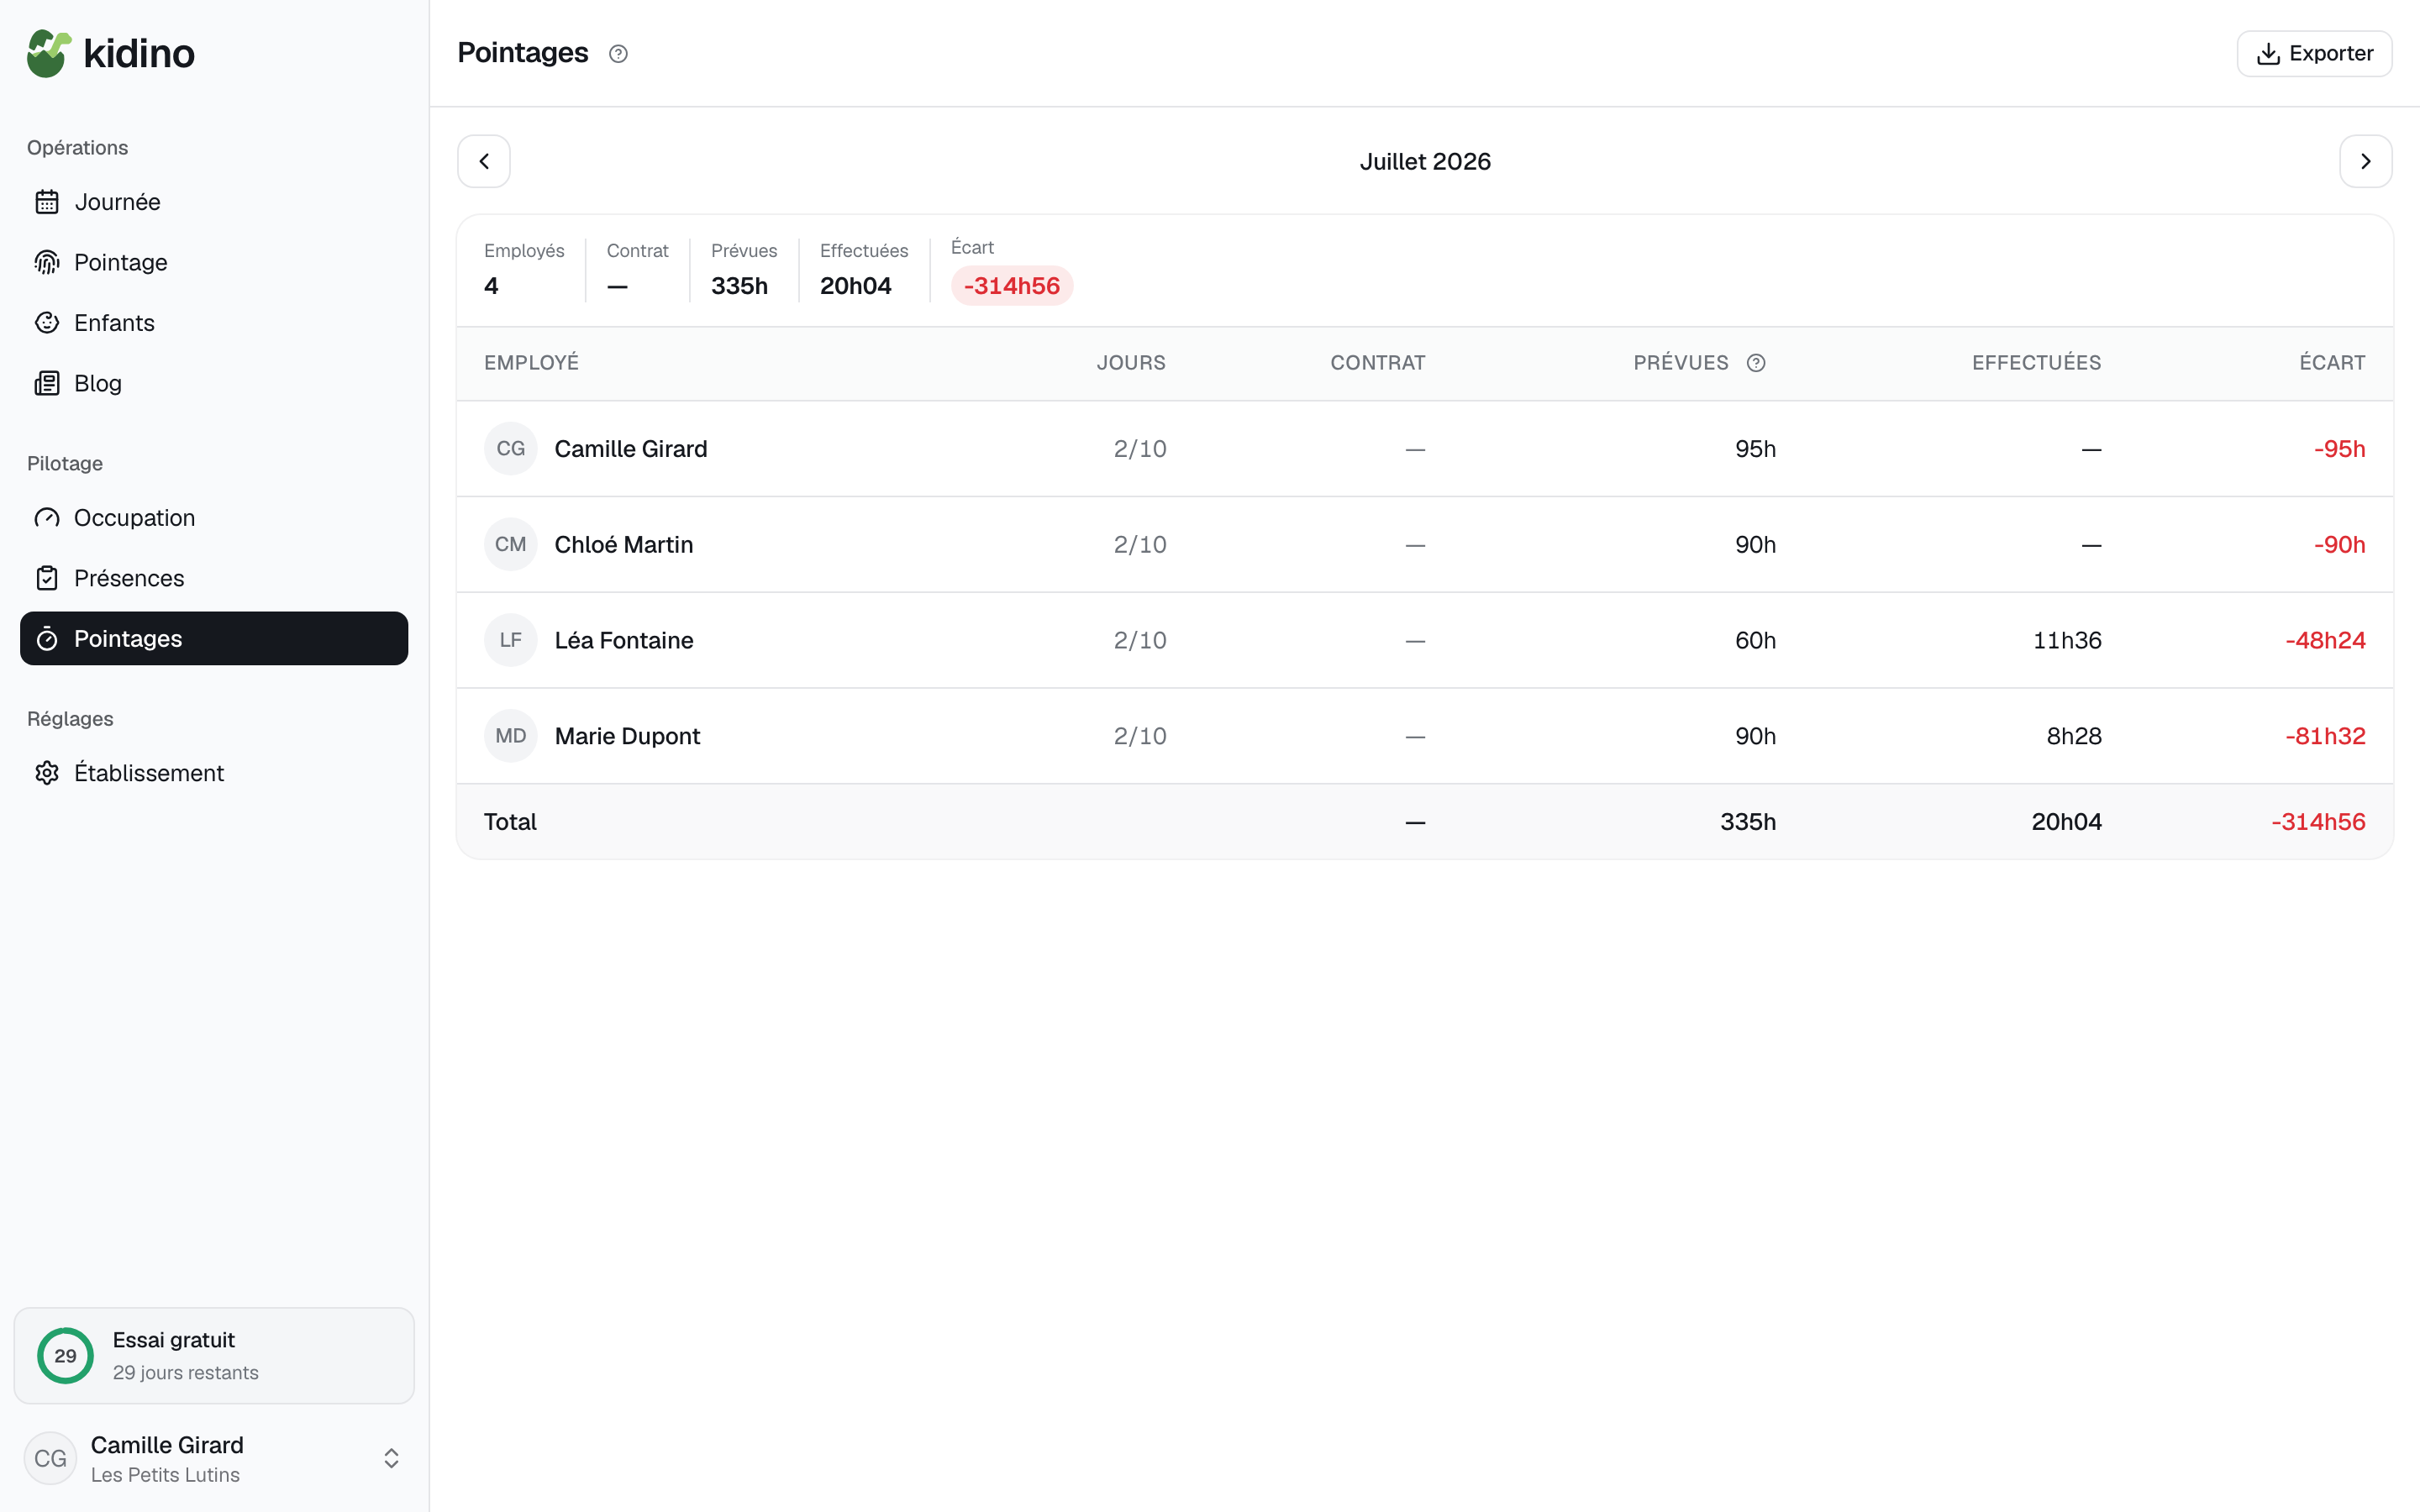Click the Occupation gauge icon
This screenshot has height=1512, width=2420.
47,518
